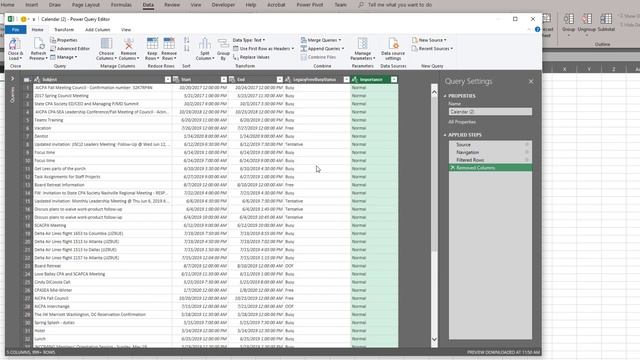The image size is (640, 360).
Task: Click the Ungroup icon in the Excel Outline ribbon
Action: pos(587,19)
